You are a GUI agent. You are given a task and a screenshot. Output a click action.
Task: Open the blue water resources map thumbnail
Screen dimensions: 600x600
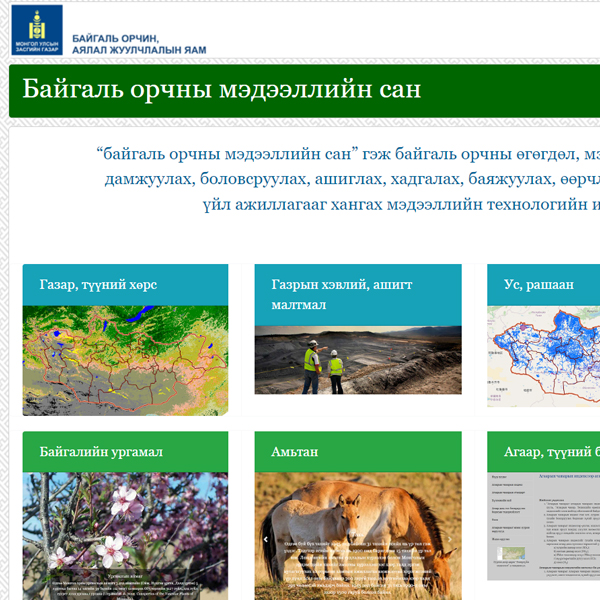tap(543, 355)
